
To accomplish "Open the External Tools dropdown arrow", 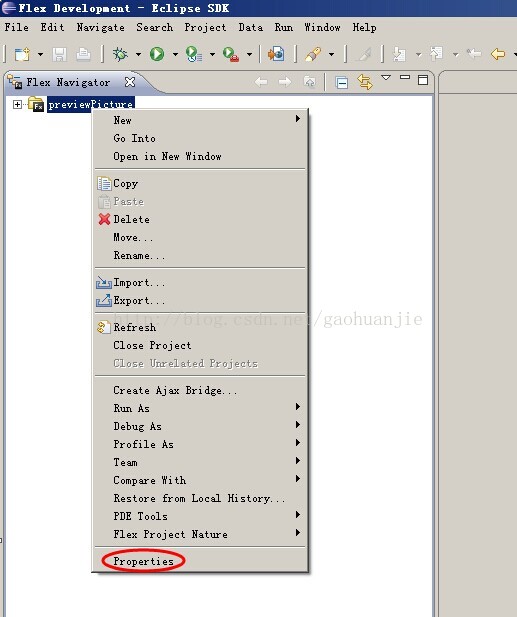I will [x=249, y=54].
